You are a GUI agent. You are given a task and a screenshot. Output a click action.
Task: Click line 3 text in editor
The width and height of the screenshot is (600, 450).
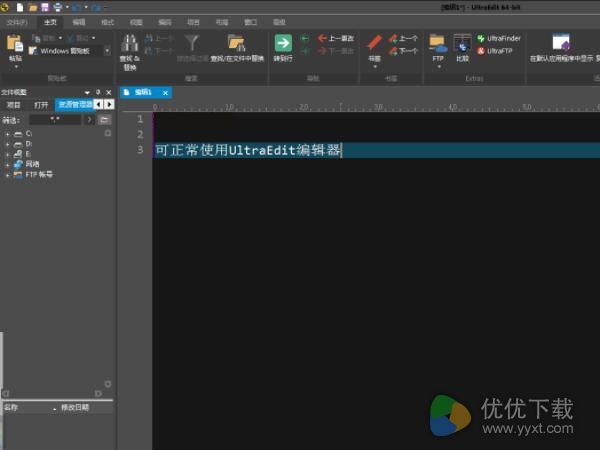click(x=248, y=150)
